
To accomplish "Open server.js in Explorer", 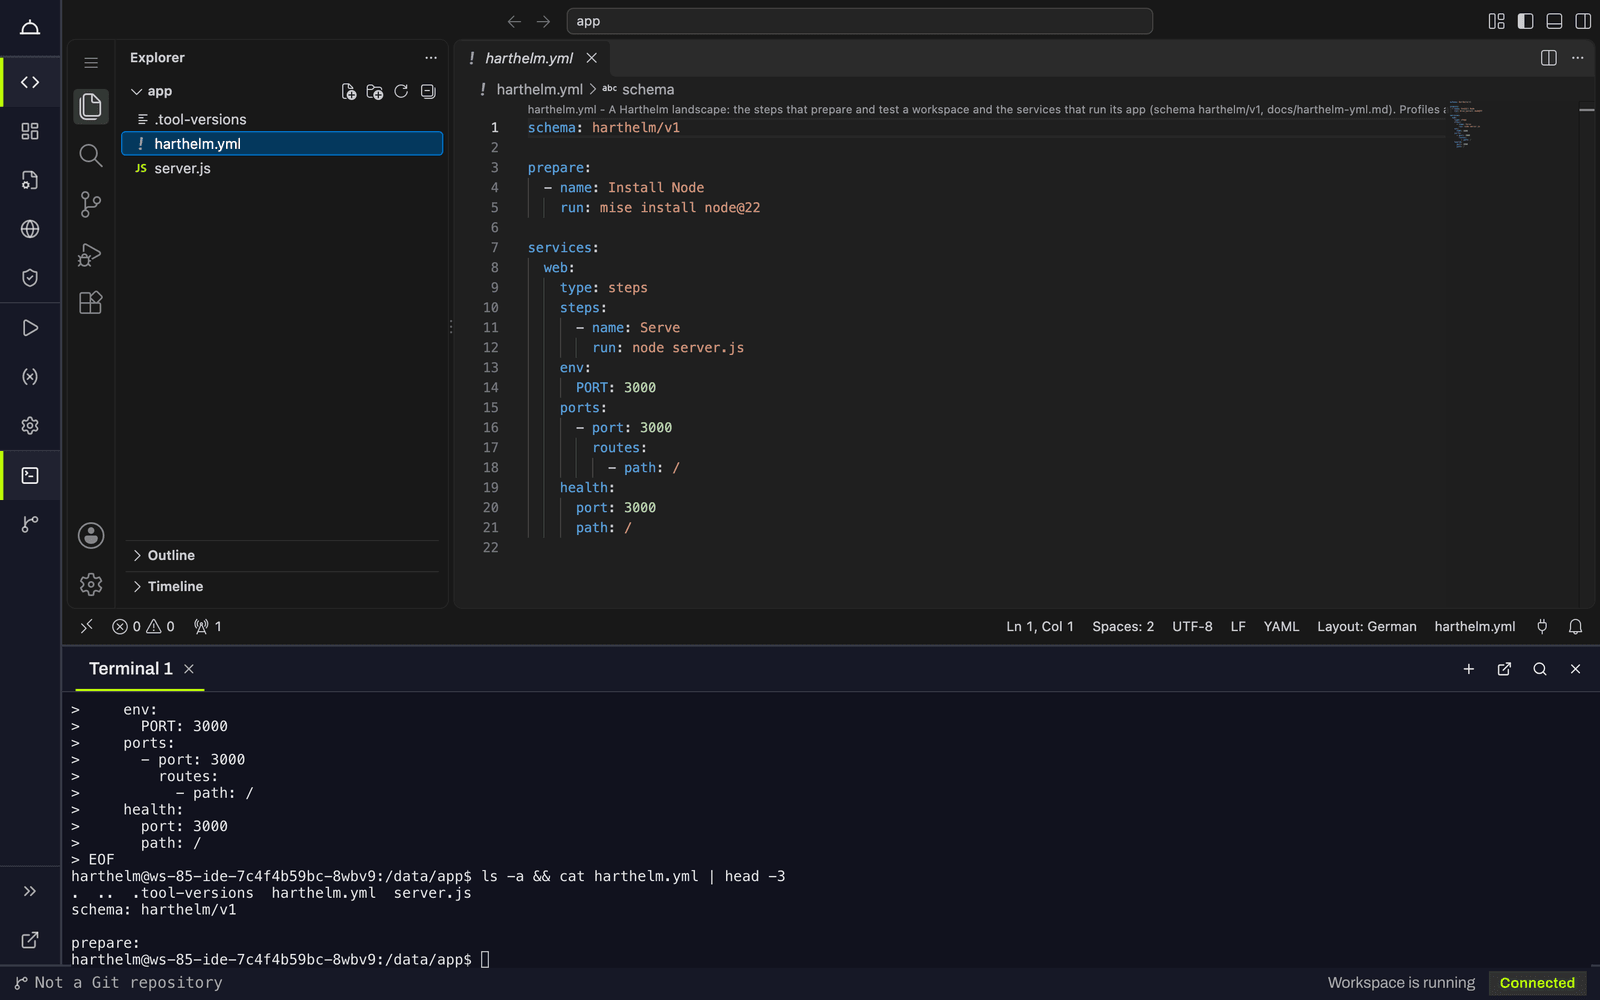I will [282, 168].
